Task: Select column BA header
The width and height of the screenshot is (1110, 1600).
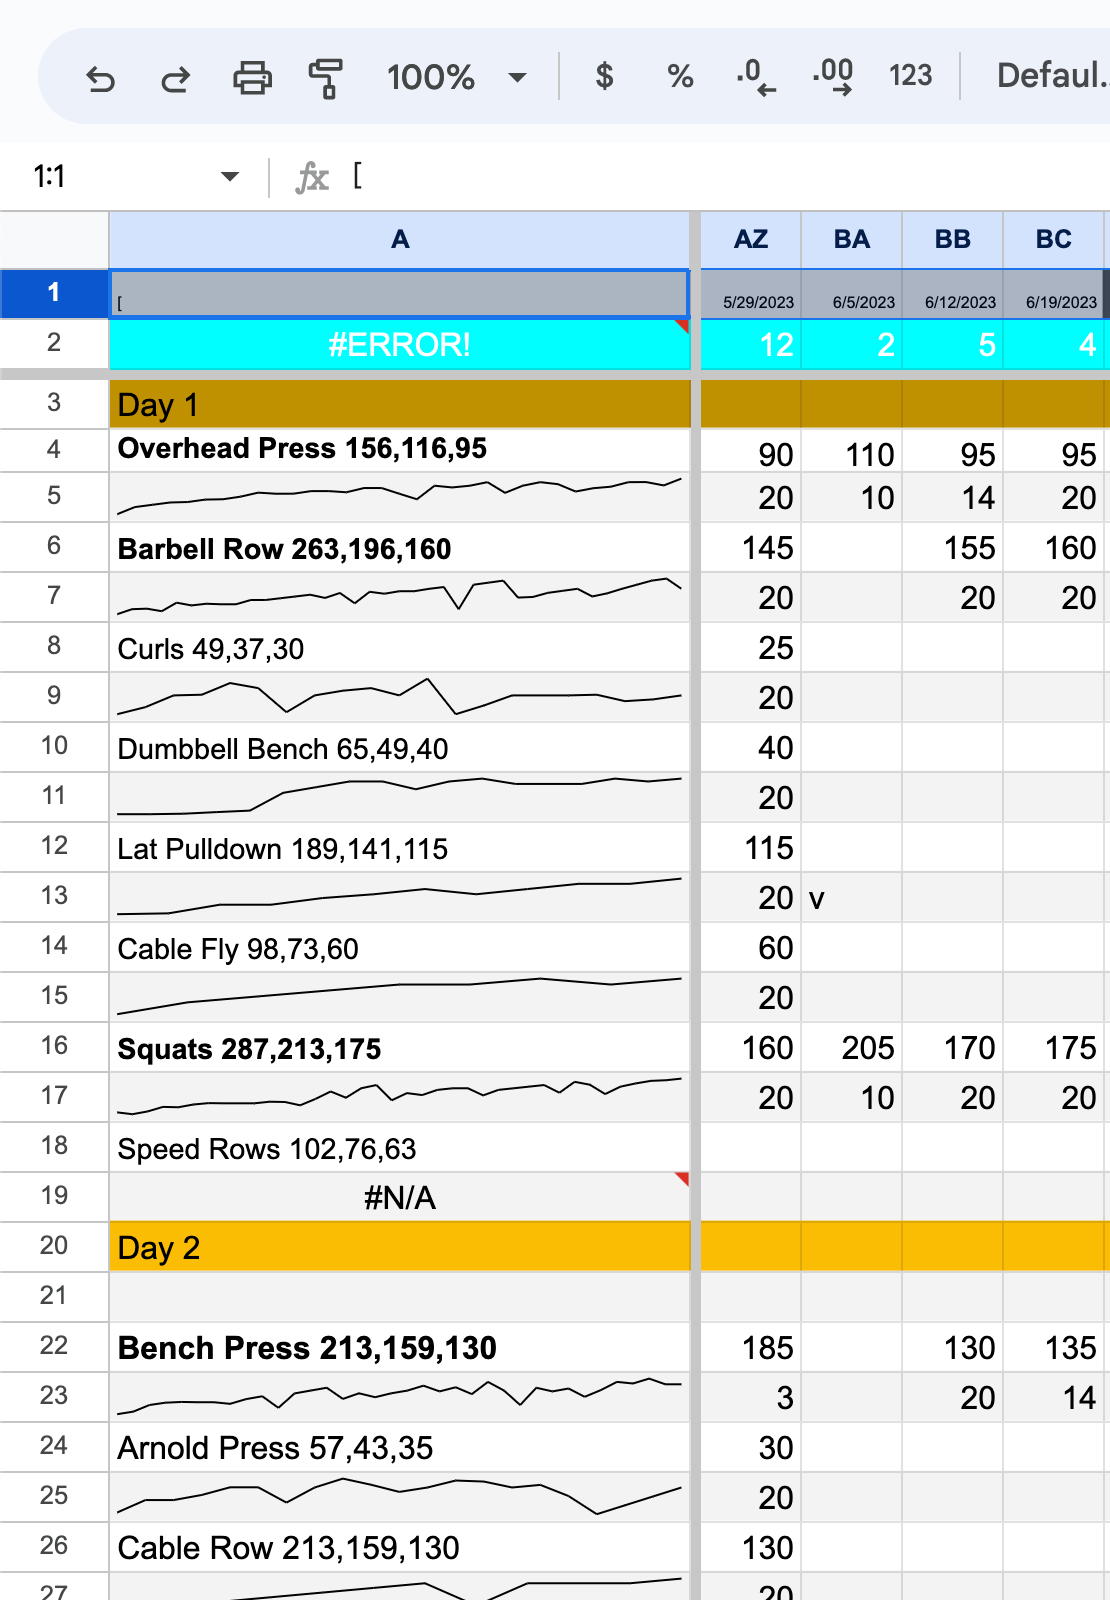Action: pos(852,240)
